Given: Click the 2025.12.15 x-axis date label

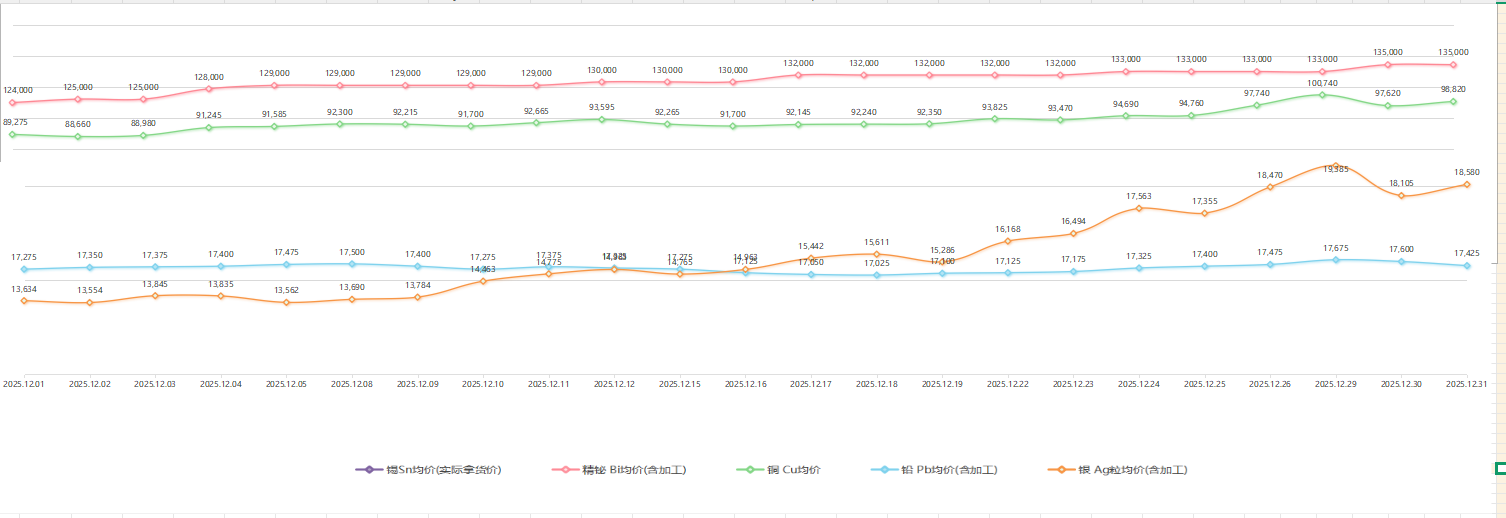Looking at the screenshot, I should pos(680,383).
